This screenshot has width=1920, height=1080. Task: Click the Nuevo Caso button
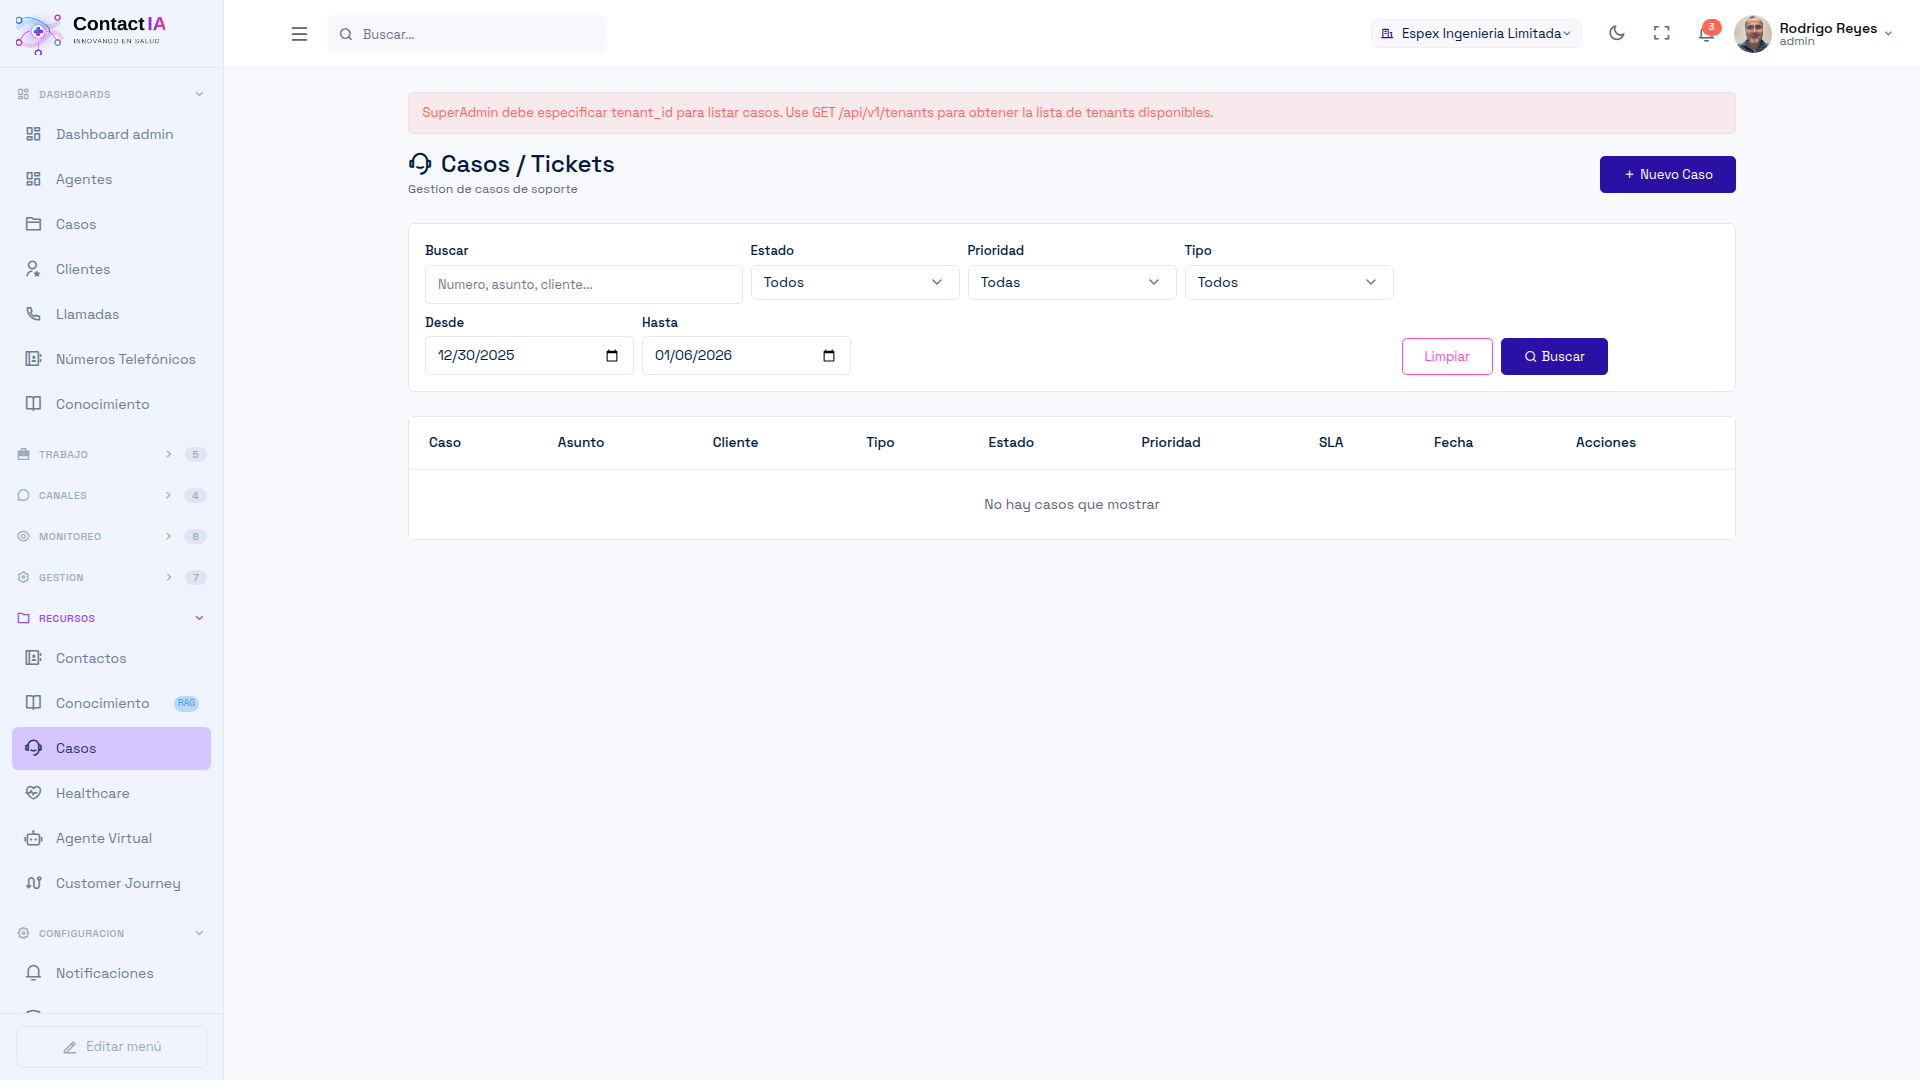pos(1667,175)
